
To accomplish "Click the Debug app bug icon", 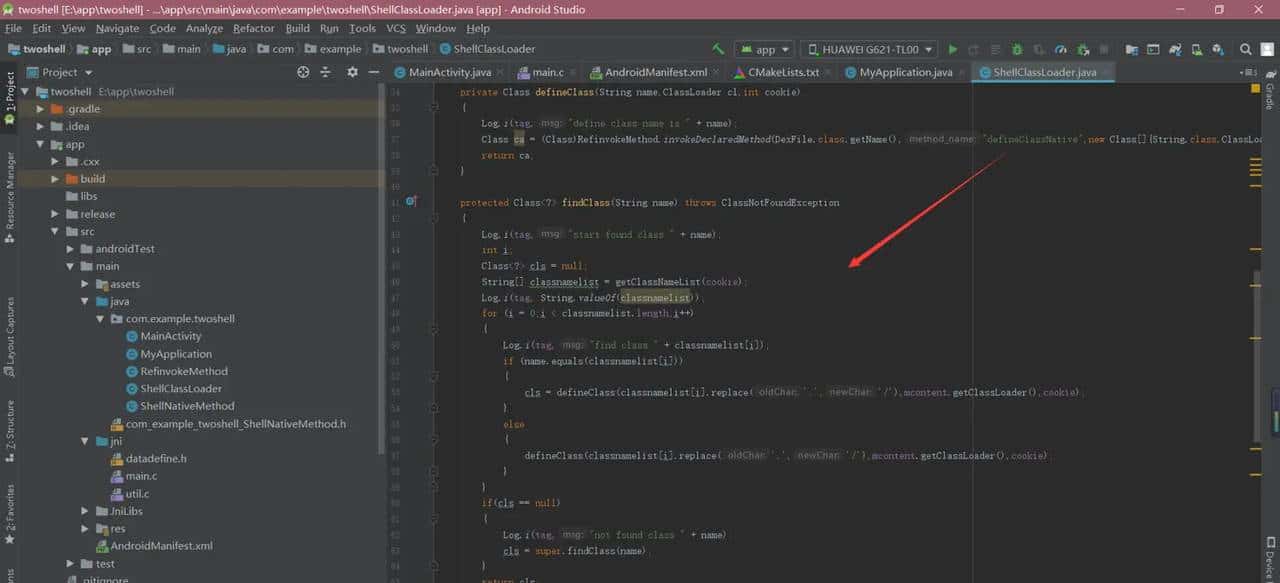I will click(x=1017, y=49).
